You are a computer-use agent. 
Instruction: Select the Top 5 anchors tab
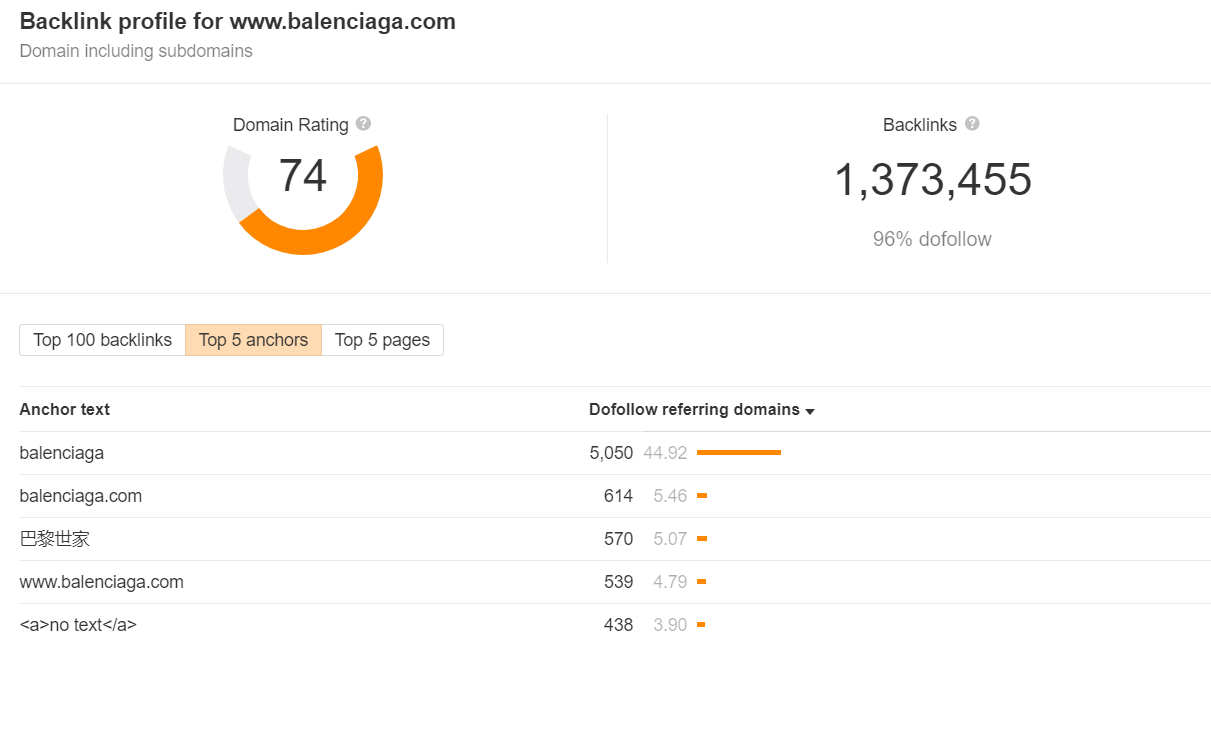(253, 340)
